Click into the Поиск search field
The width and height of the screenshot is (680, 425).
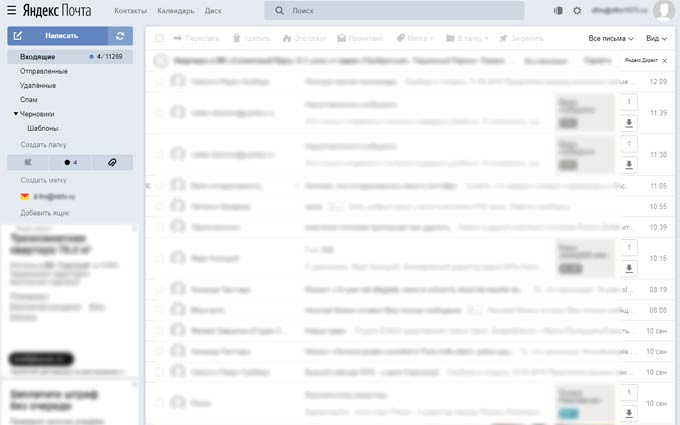pyautogui.click(x=400, y=10)
